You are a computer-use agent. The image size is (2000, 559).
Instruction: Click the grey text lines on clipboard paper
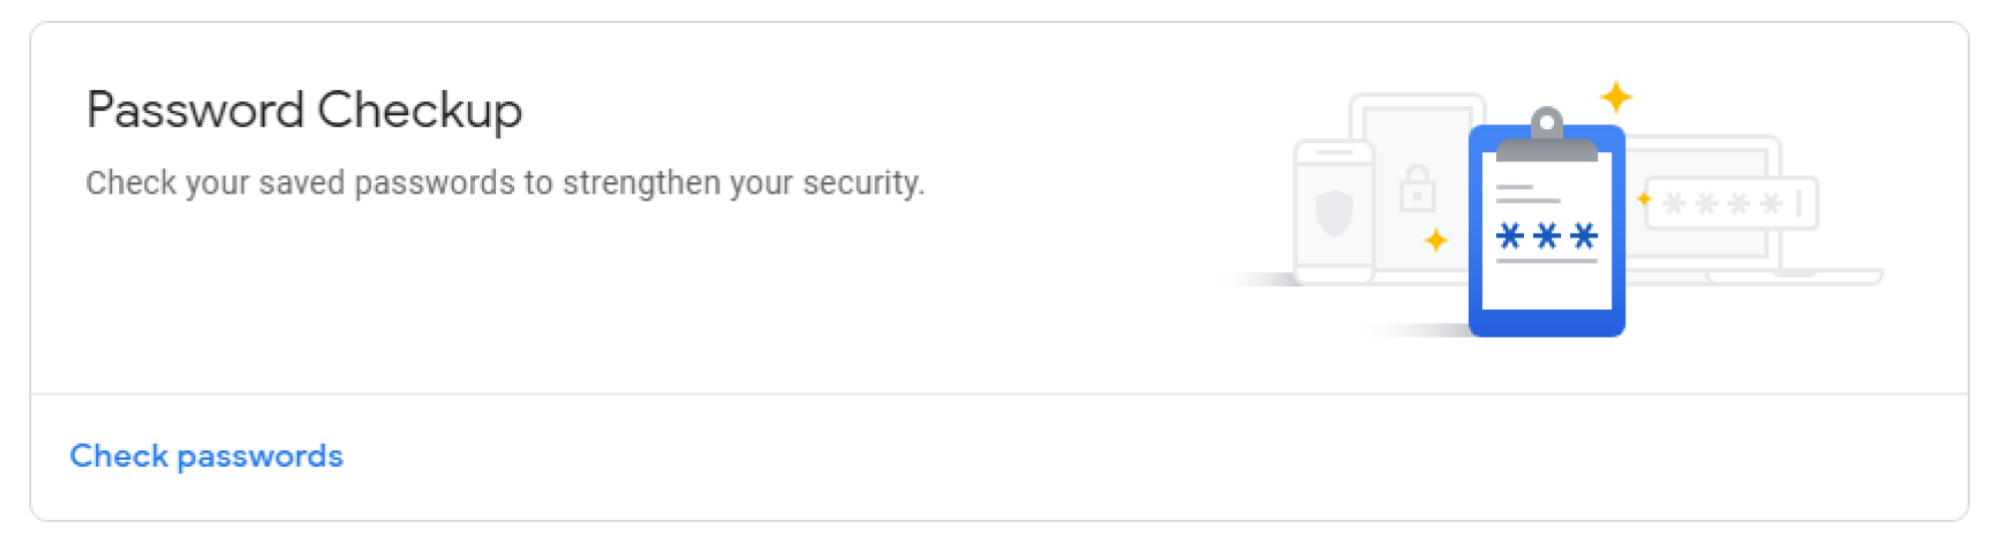1527,194
